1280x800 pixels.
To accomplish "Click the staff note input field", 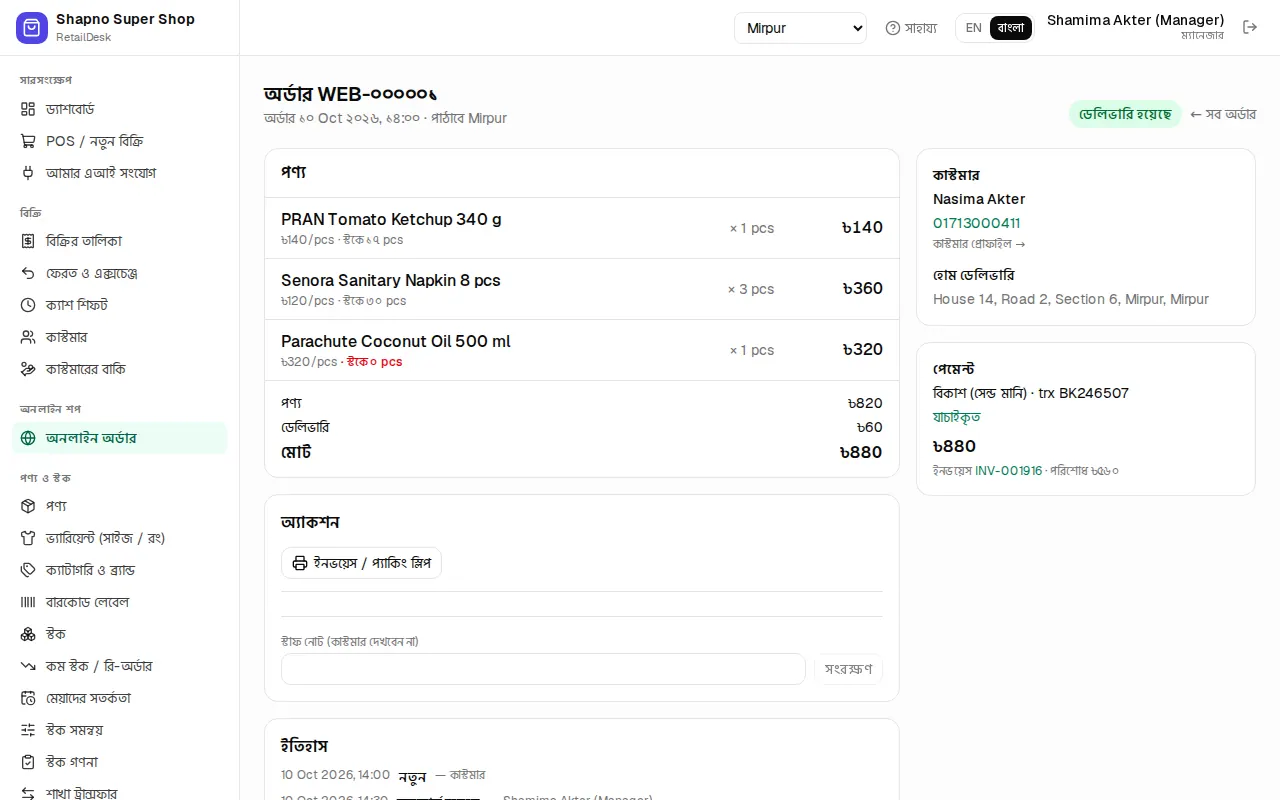I will pos(543,669).
